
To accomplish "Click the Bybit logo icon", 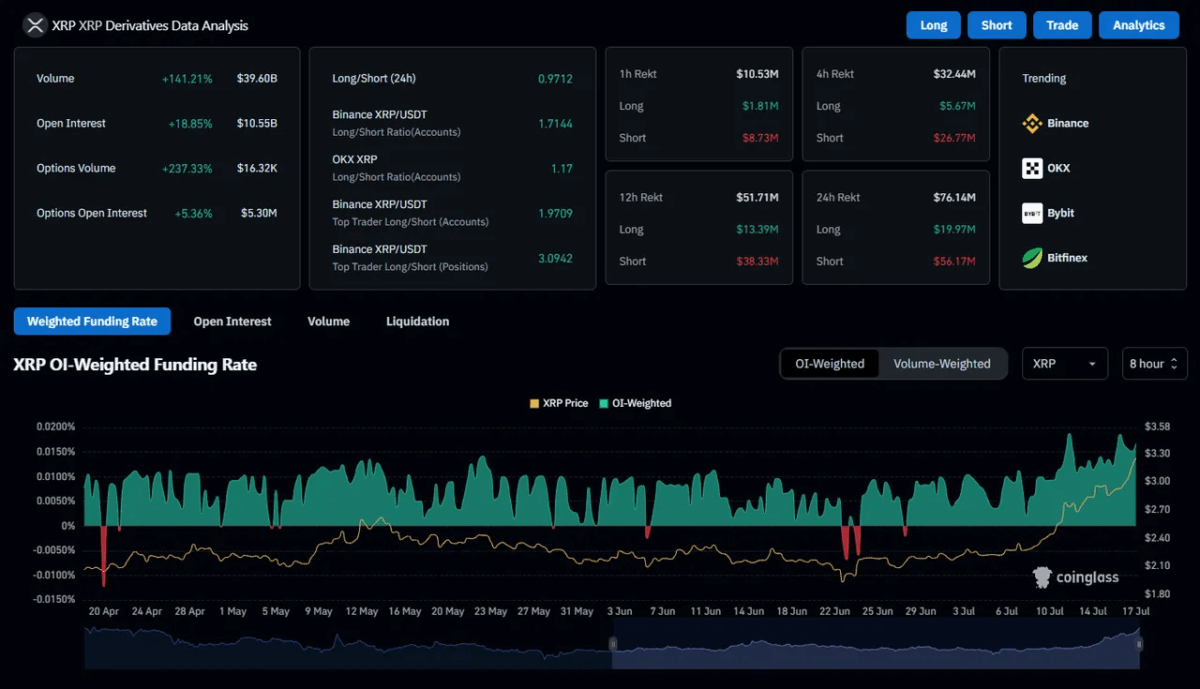I will [1032, 213].
